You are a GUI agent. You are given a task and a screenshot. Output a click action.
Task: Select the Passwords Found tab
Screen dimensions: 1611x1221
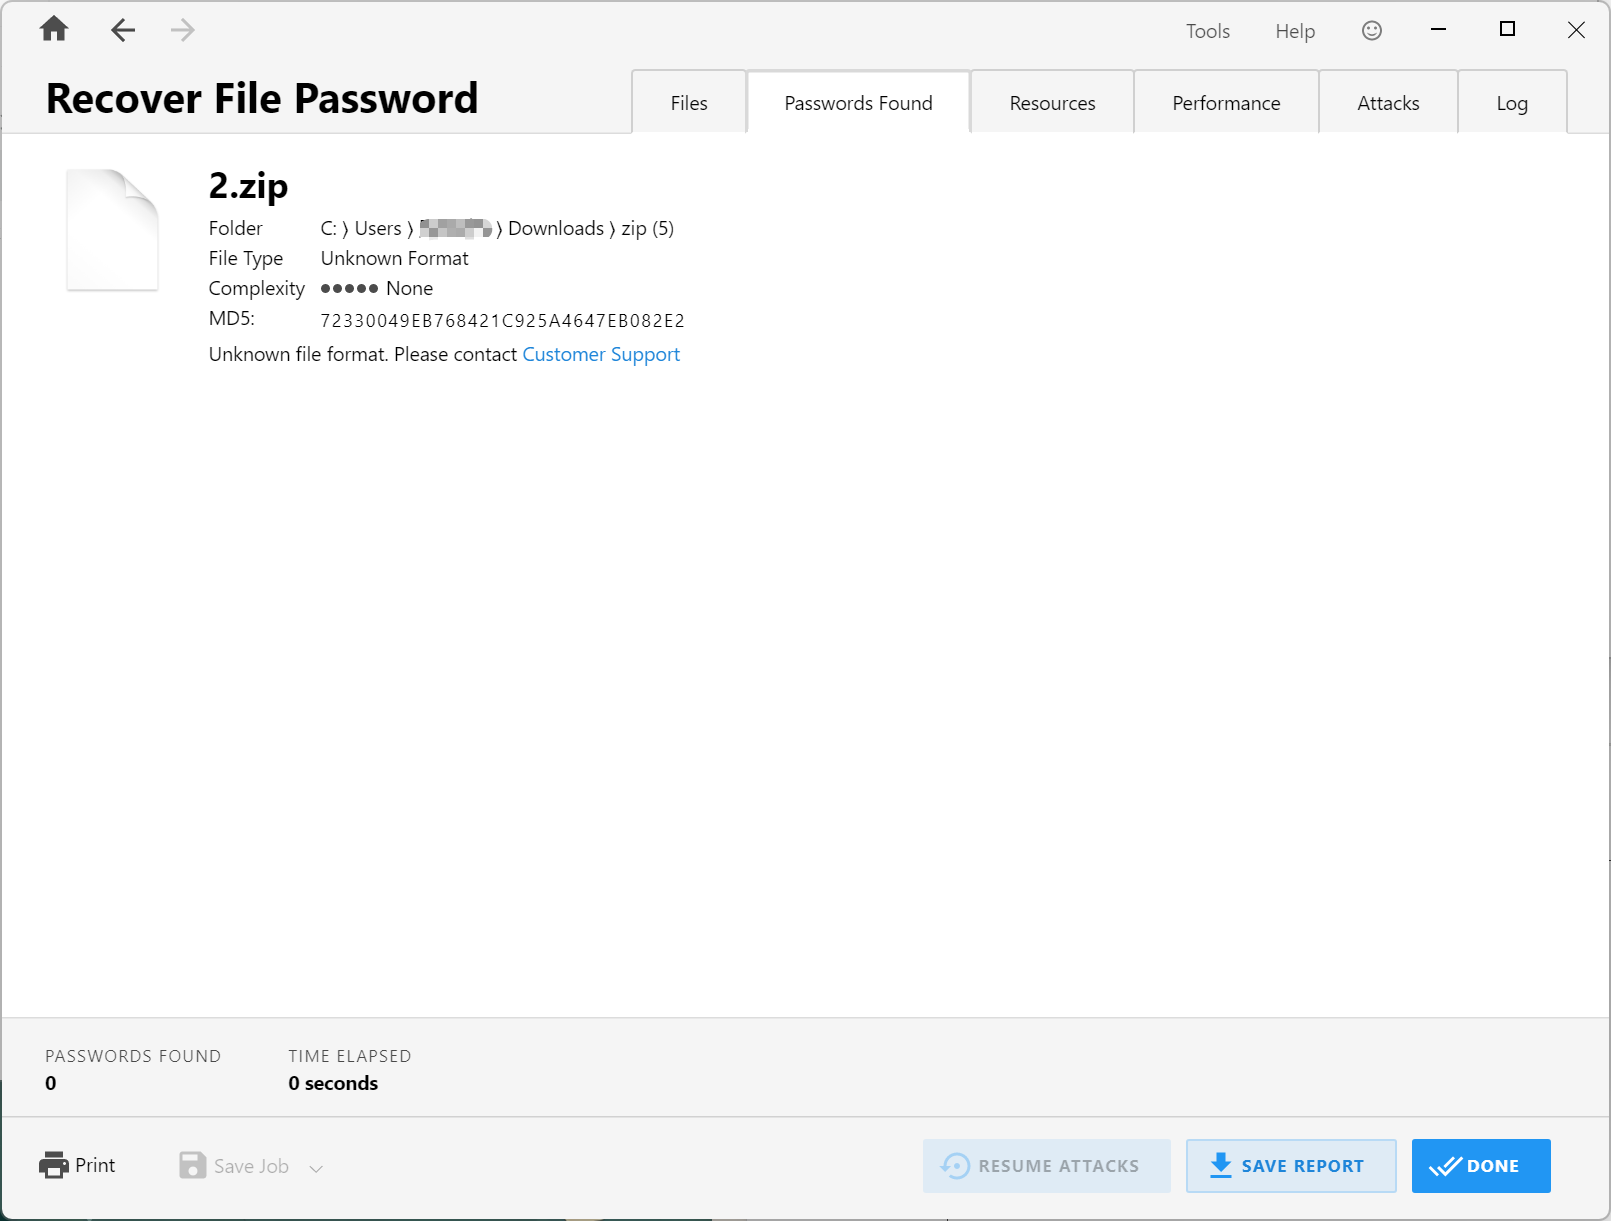coord(858,103)
